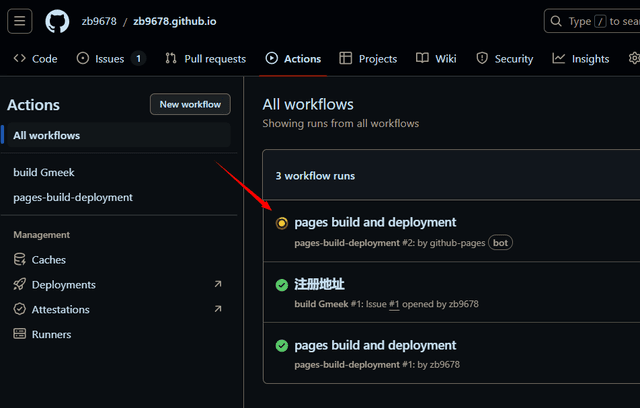Image resolution: width=640 pixels, height=408 pixels.
Task: Click the New workflow button
Action: click(x=190, y=104)
